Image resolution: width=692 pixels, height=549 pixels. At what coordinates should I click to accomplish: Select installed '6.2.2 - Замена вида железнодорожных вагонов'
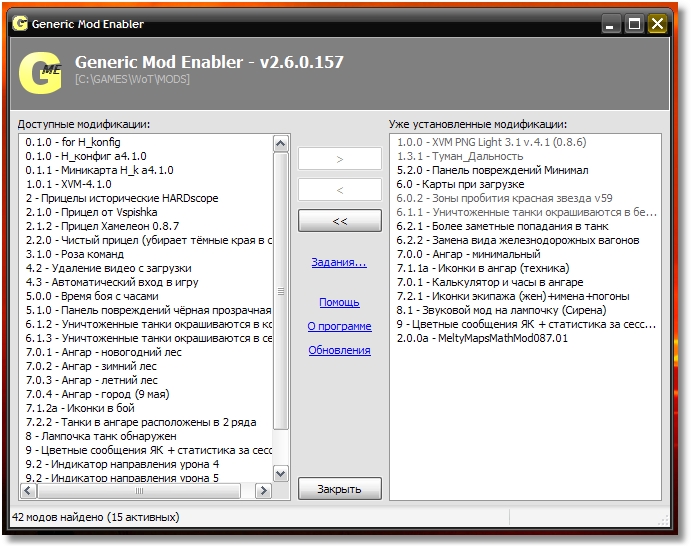pos(518,241)
